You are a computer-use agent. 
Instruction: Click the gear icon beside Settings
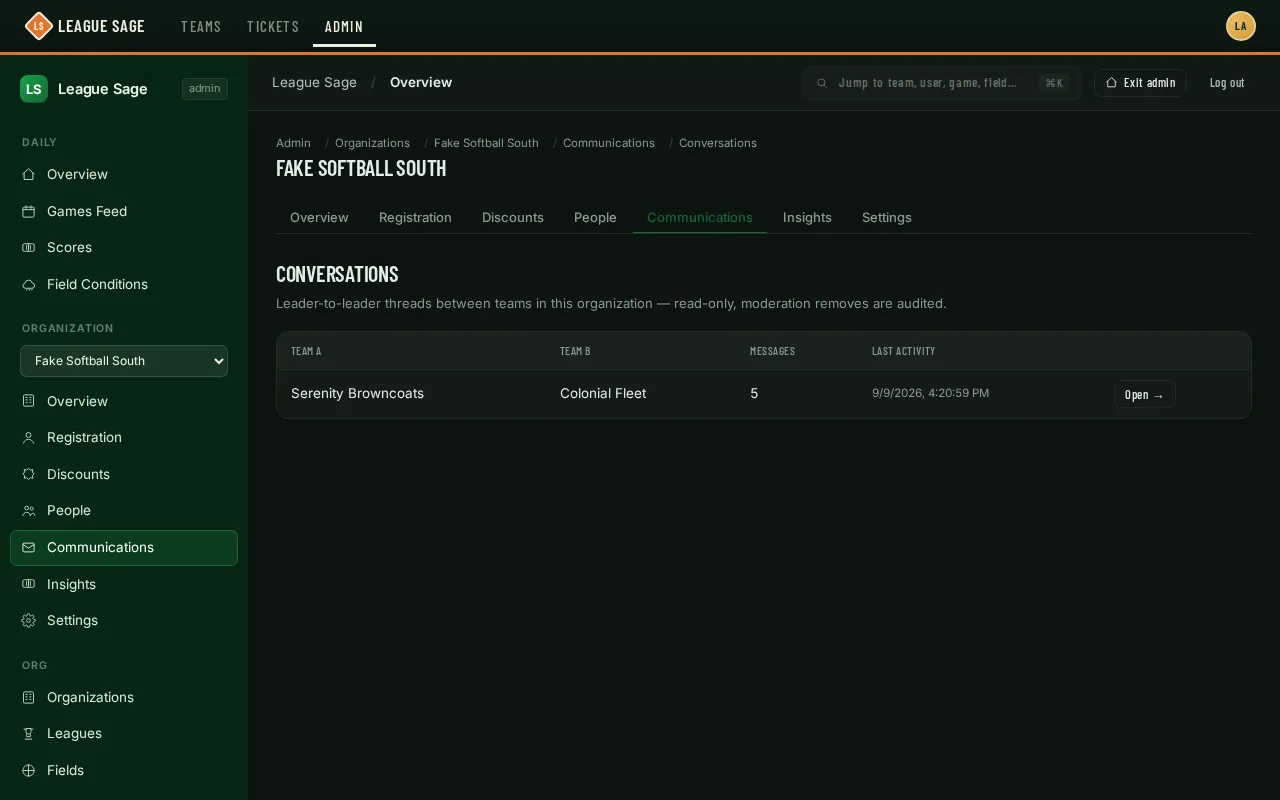point(29,621)
